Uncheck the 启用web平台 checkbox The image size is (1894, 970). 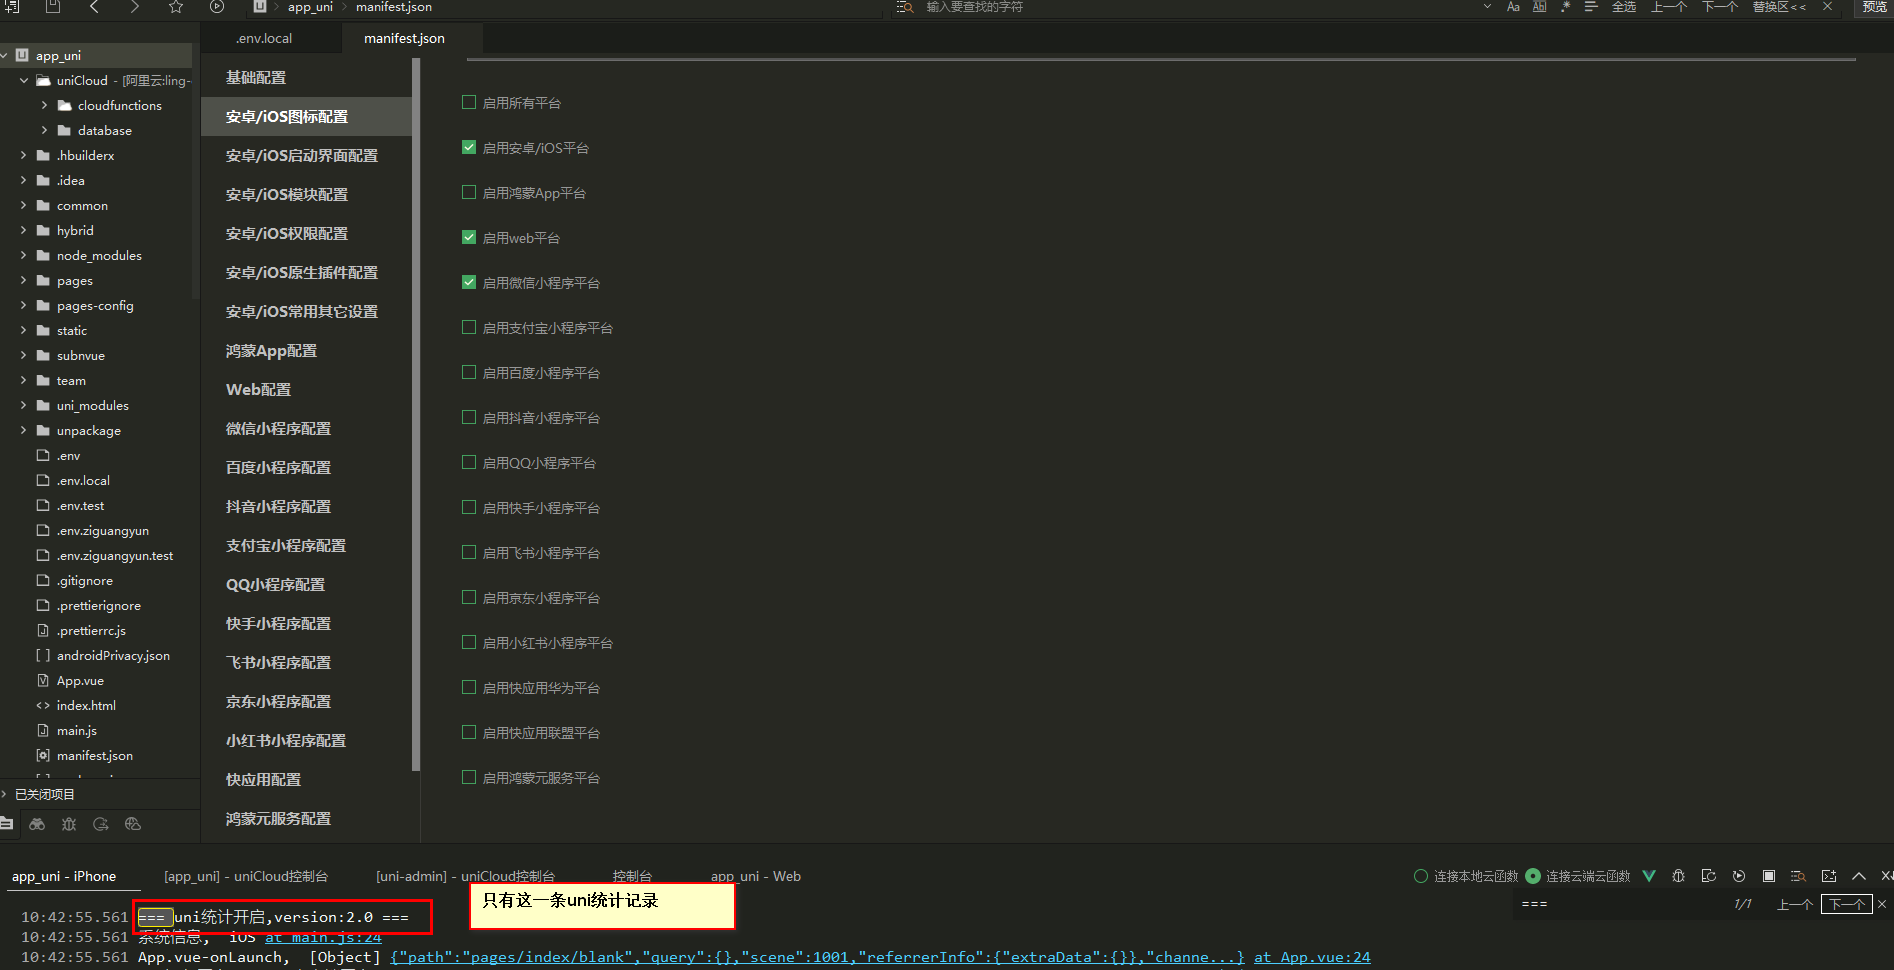[469, 237]
